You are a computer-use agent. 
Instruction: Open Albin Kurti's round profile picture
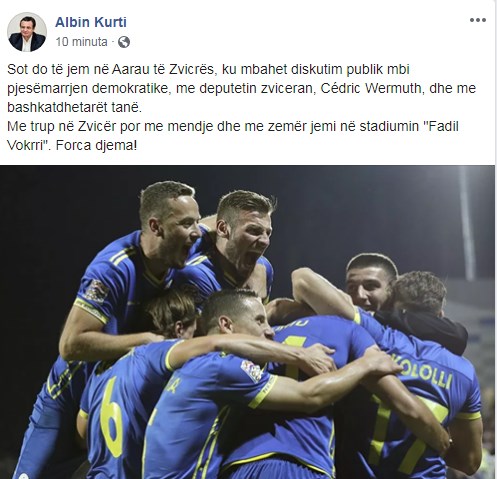point(27,32)
